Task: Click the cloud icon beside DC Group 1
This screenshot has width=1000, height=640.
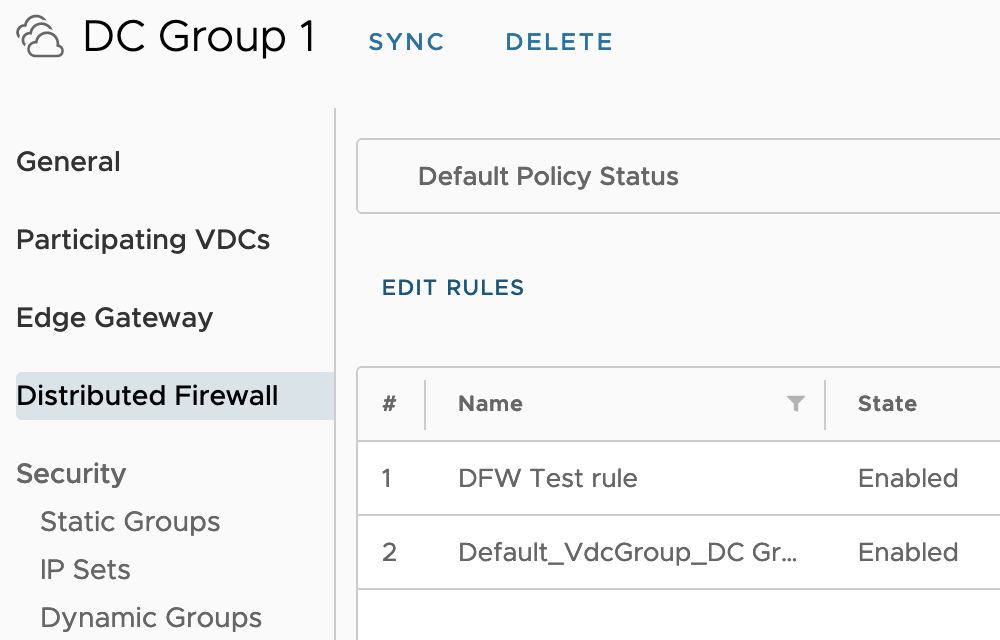Action: pos(40,38)
